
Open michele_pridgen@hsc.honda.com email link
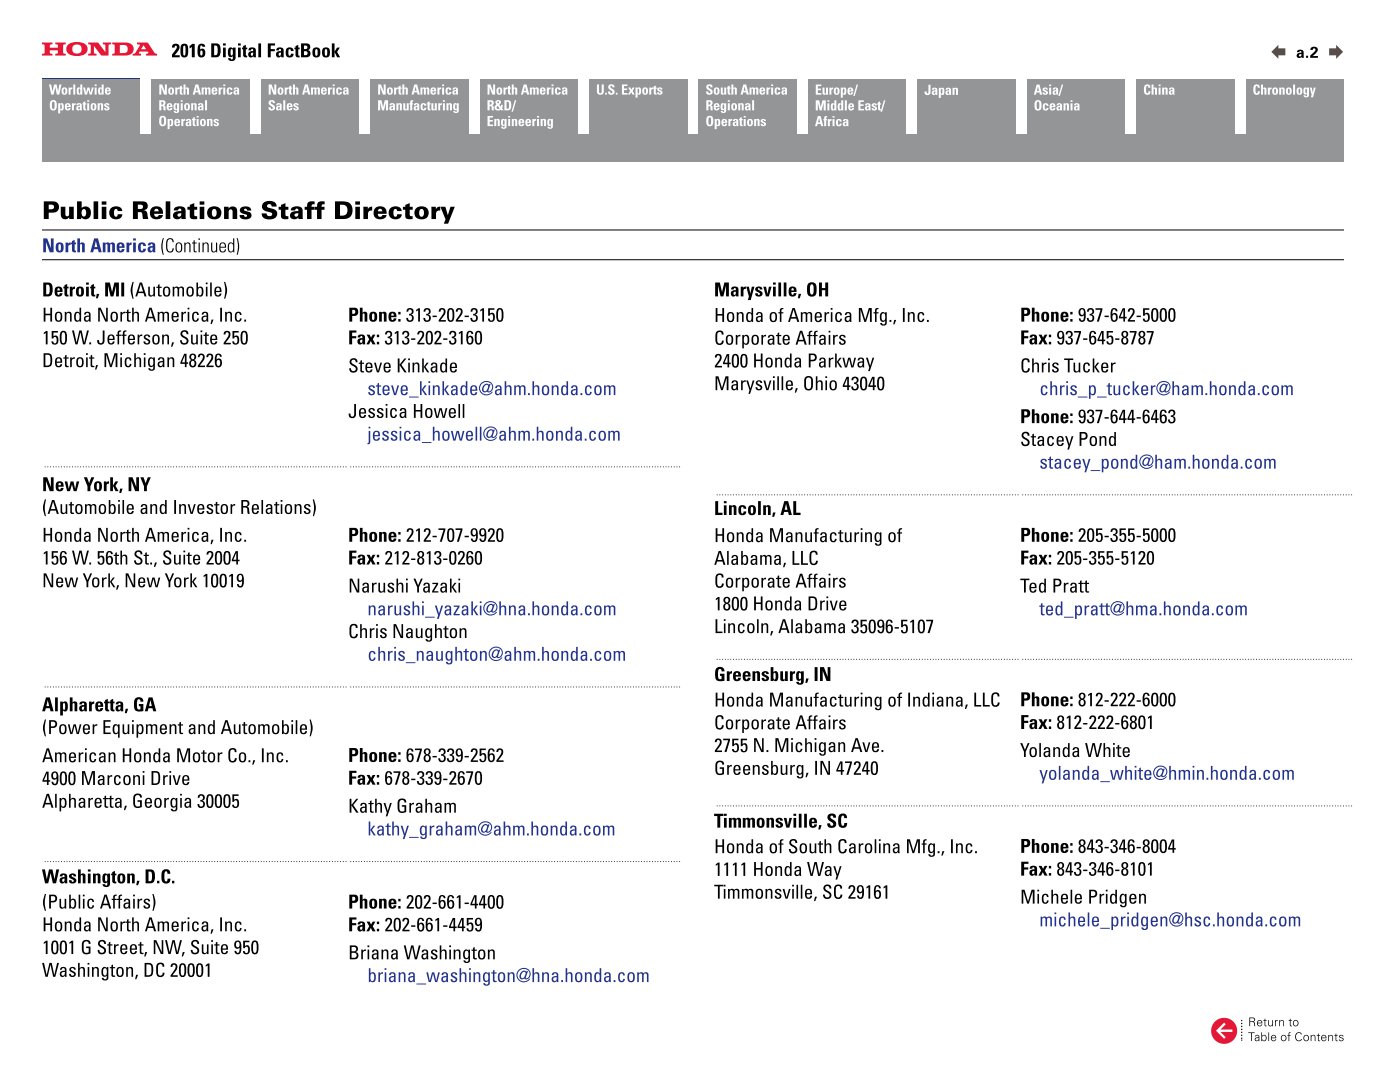[x=1170, y=920]
